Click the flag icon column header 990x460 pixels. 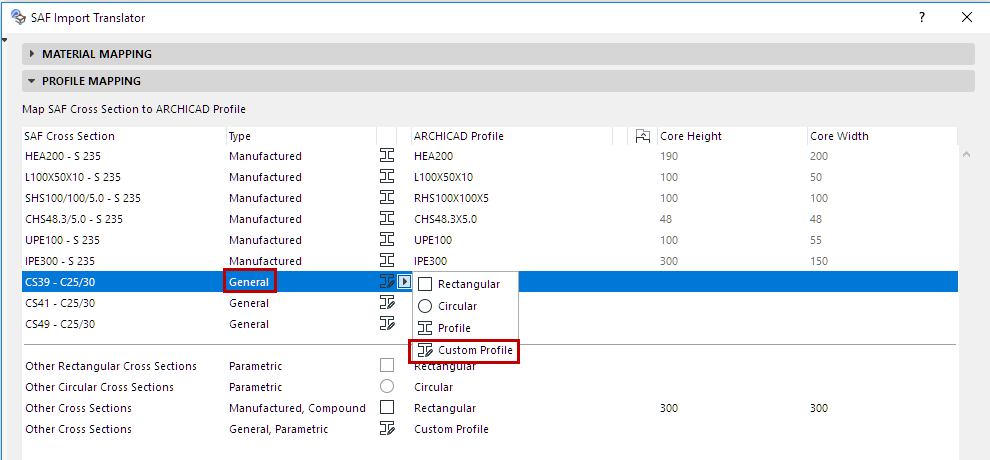pos(643,136)
